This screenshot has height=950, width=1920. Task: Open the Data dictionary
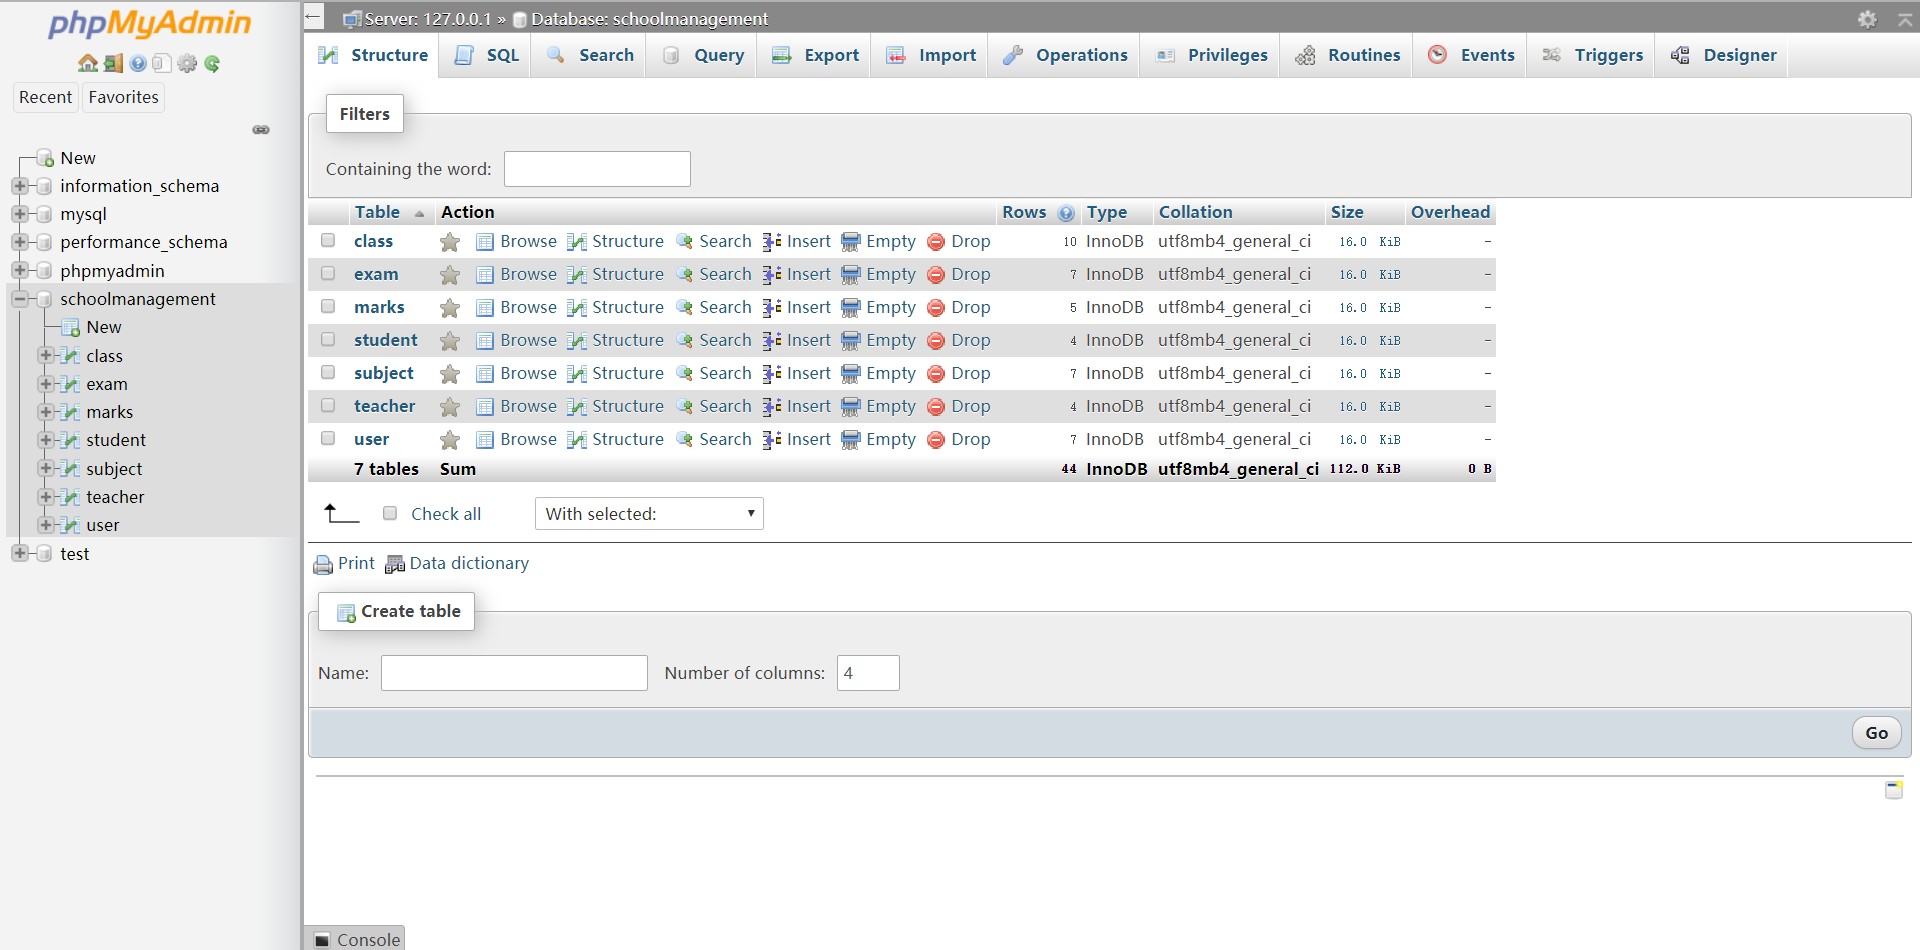(x=468, y=564)
